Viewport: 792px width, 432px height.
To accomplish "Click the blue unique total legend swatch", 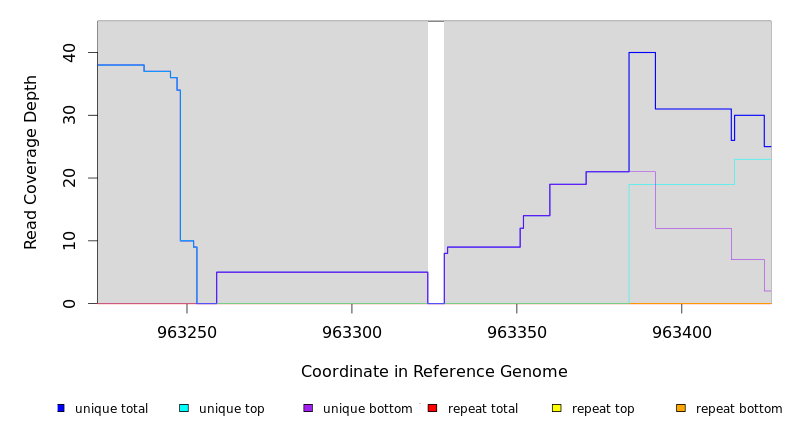I will 61,408.
